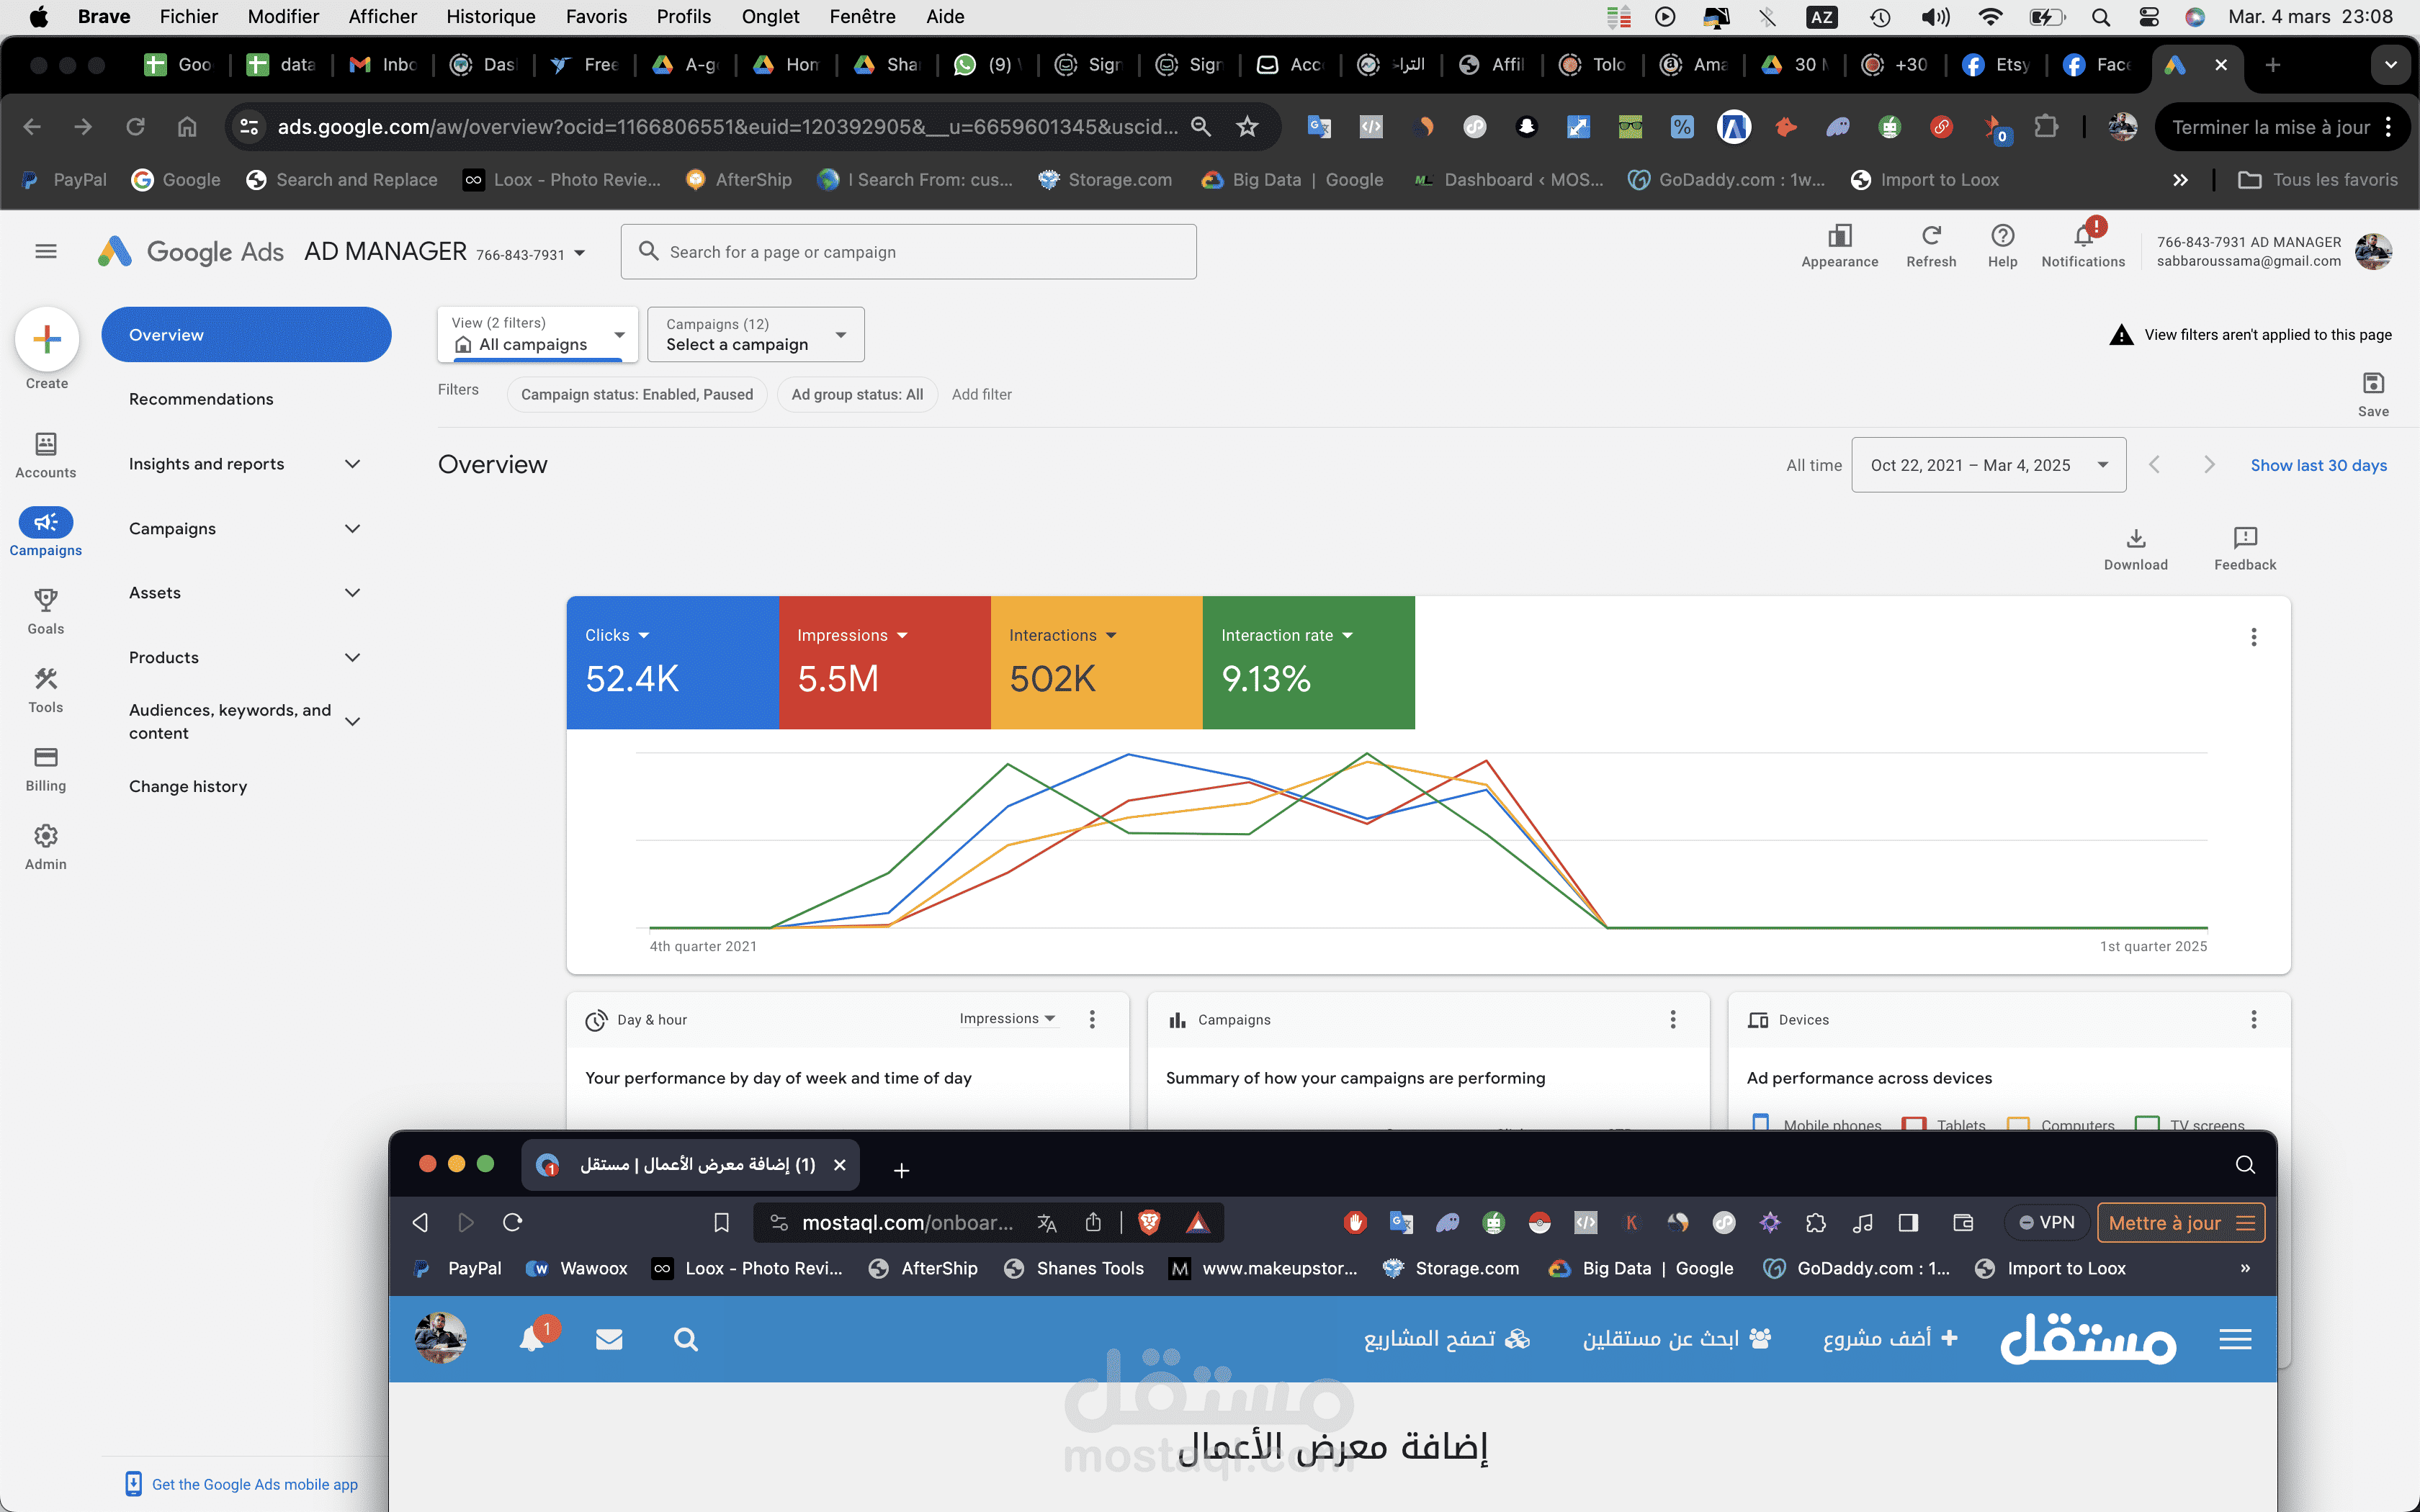Image resolution: width=2420 pixels, height=1512 pixels.
Task: Open the Tools wrench icon
Action: point(46,679)
